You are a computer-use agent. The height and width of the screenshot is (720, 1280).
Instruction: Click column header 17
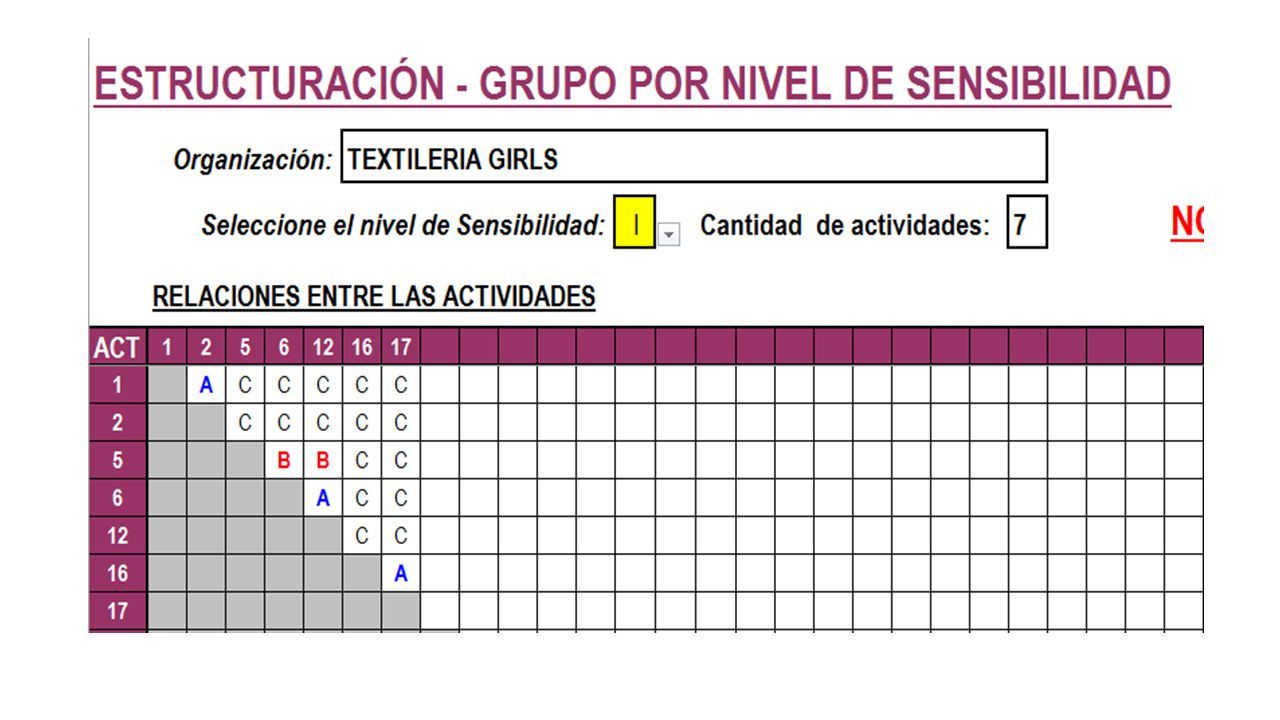pyautogui.click(x=400, y=348)
